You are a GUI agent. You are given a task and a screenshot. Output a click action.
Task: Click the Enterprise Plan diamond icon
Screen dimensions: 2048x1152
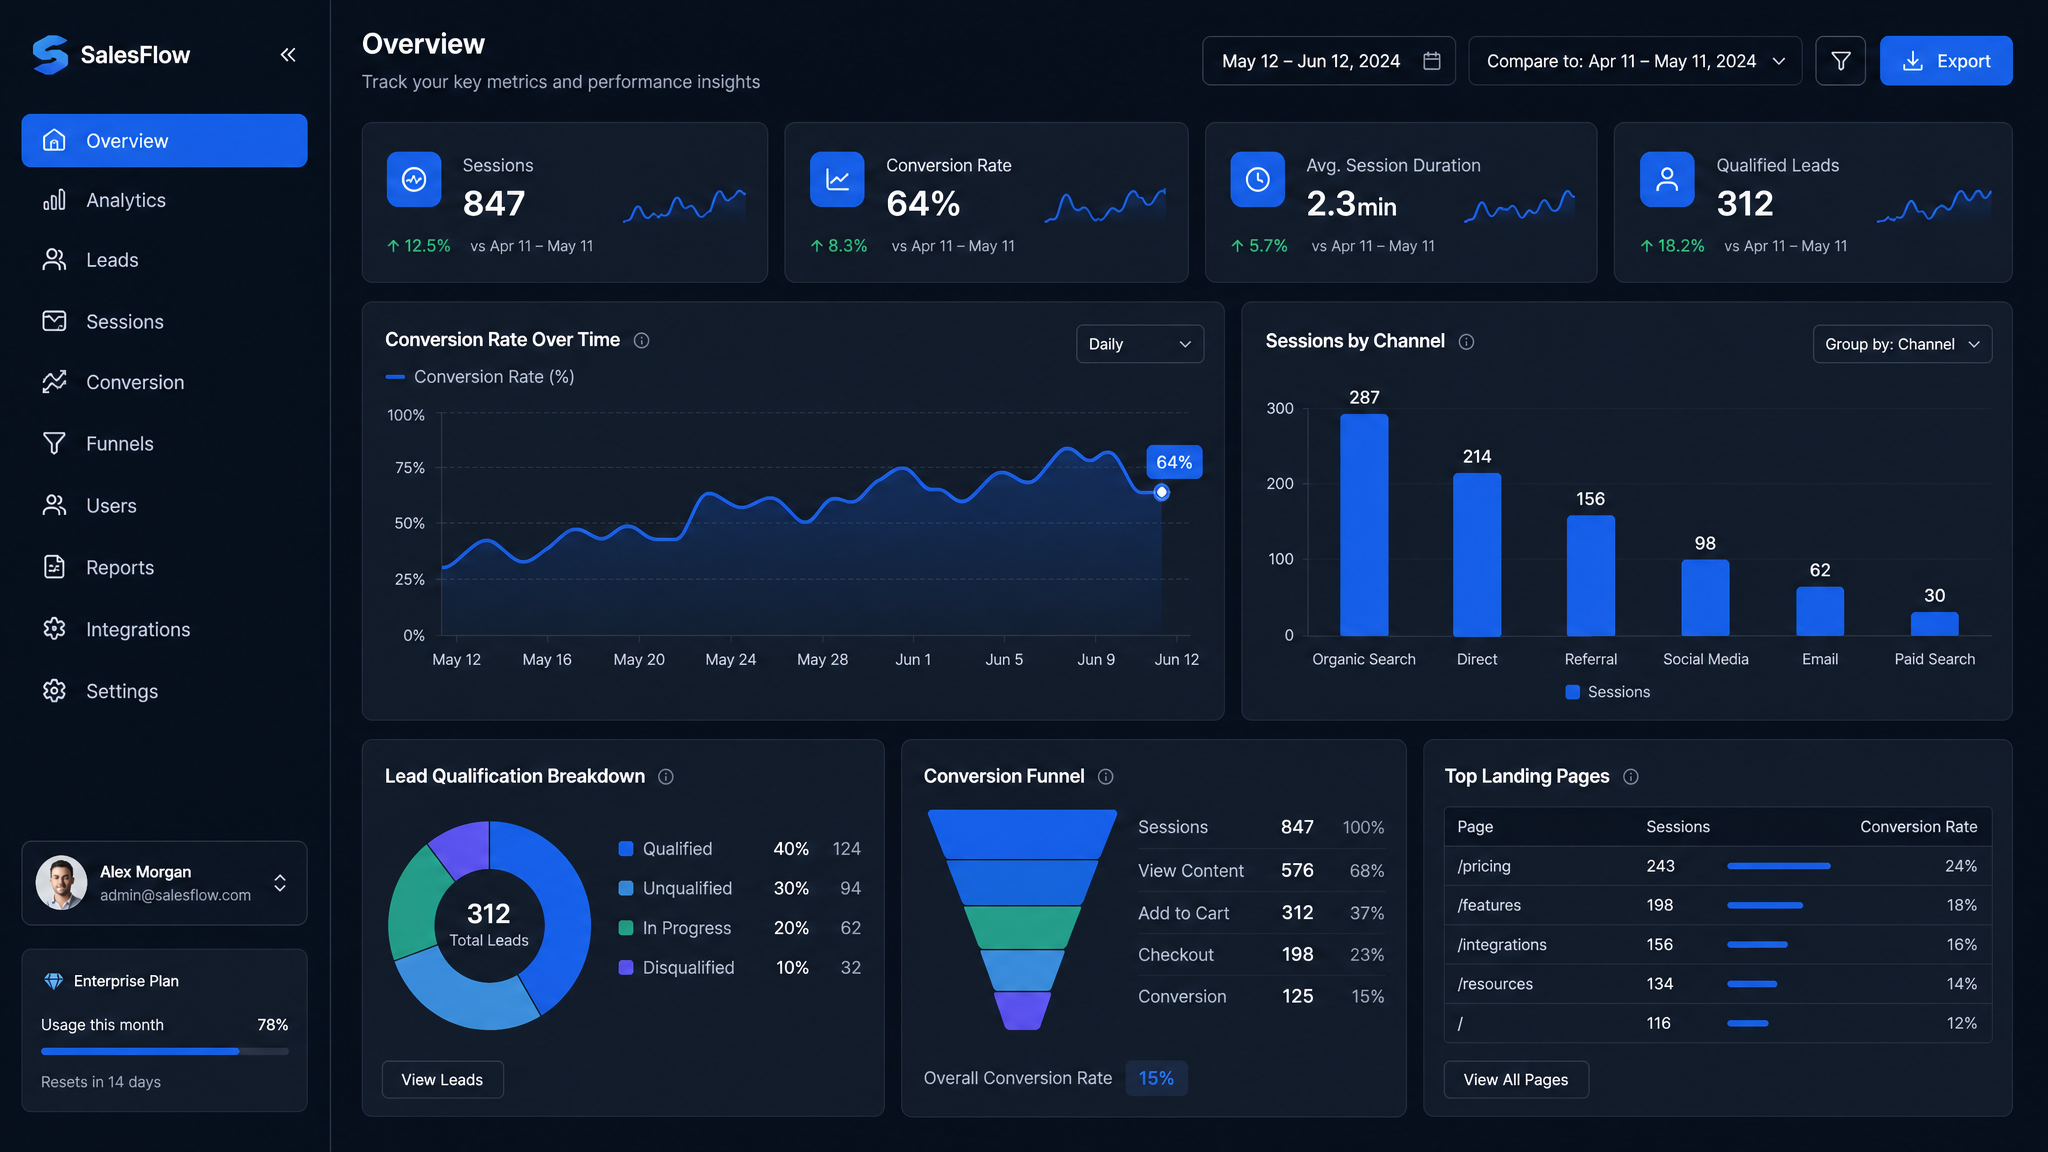point(54,981)
